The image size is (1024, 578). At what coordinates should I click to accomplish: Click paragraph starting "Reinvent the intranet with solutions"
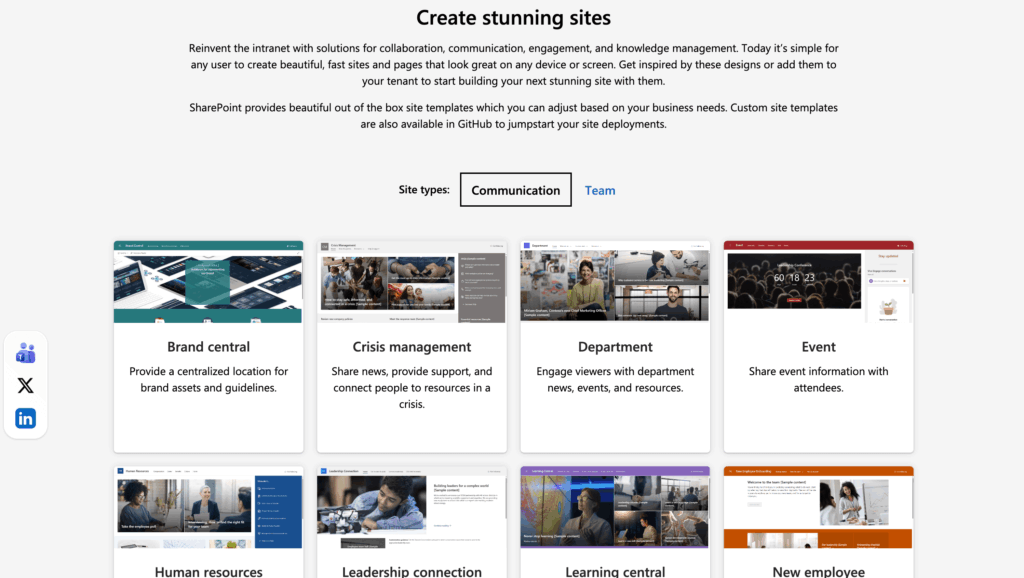click(513, 64)
